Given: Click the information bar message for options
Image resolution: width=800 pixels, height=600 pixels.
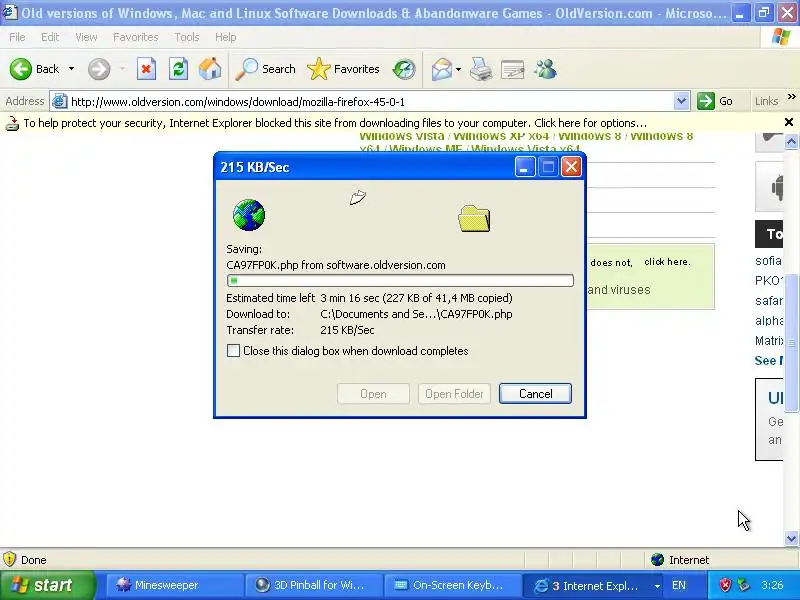Looking at the screenshot, I should point(335,123).
